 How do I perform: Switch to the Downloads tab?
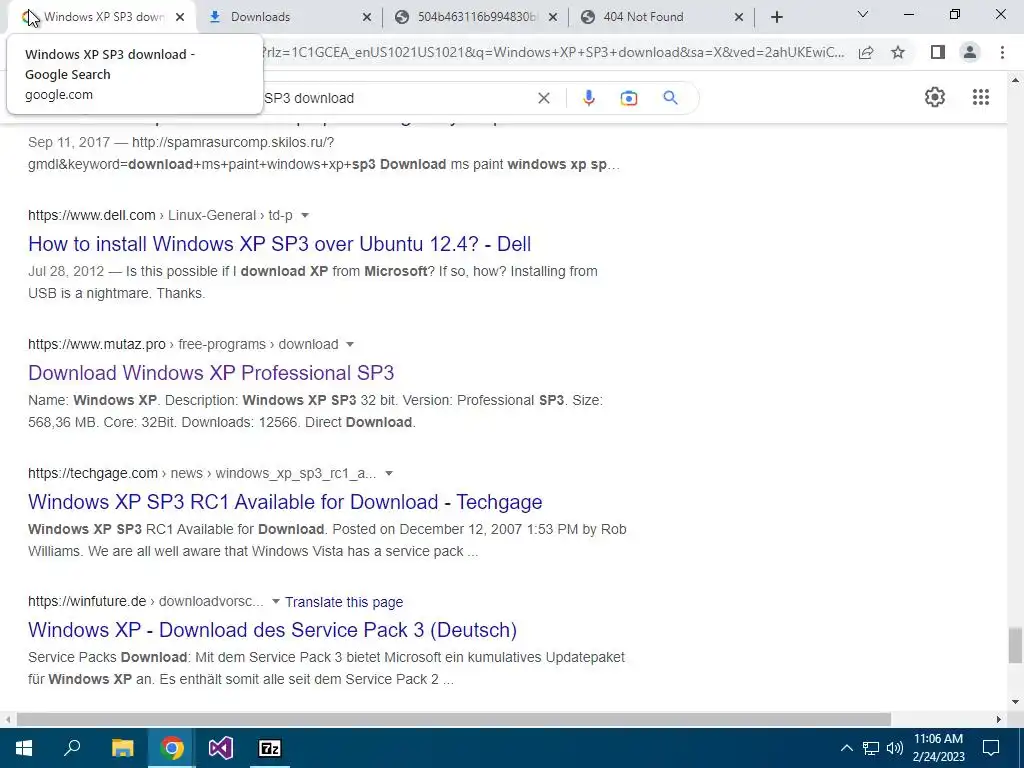(287, 17)
